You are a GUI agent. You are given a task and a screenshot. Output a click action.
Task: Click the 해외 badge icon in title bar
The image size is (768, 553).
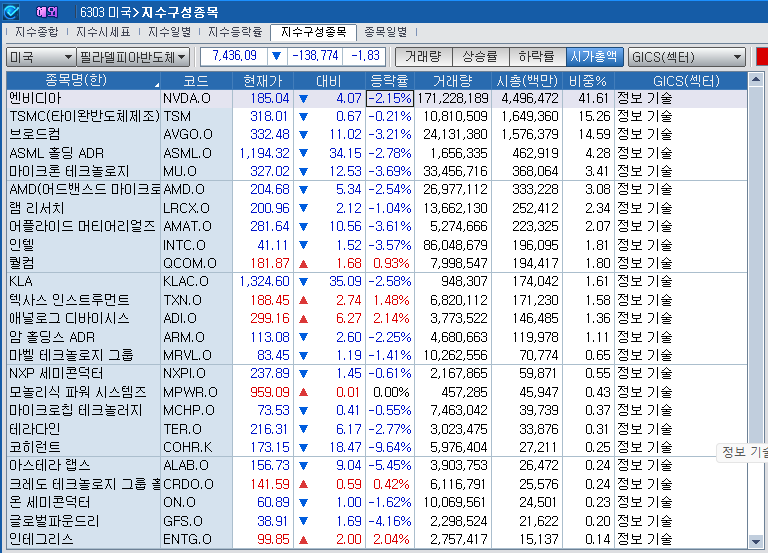(47, 12)
